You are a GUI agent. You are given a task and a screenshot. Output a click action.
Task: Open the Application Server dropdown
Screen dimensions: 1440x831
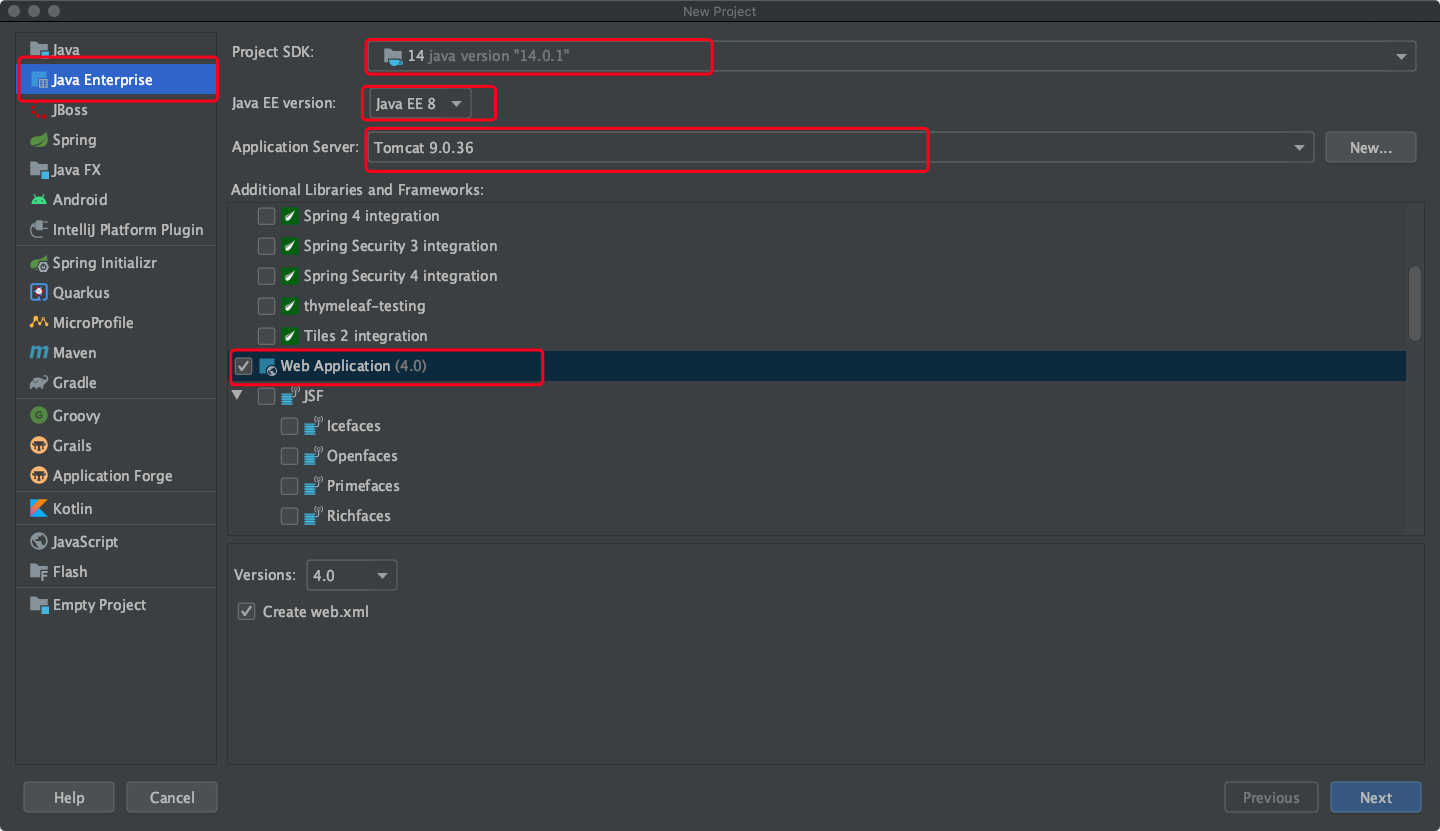(841, 147)
